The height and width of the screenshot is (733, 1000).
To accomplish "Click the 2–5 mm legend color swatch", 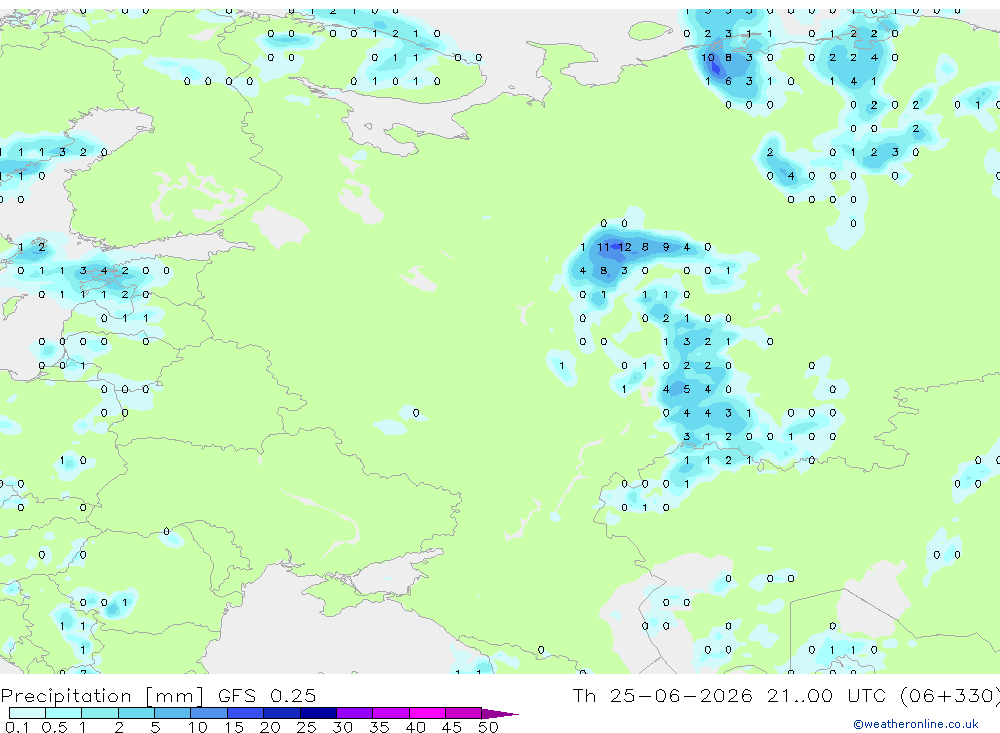I will [x=136, y=713].
